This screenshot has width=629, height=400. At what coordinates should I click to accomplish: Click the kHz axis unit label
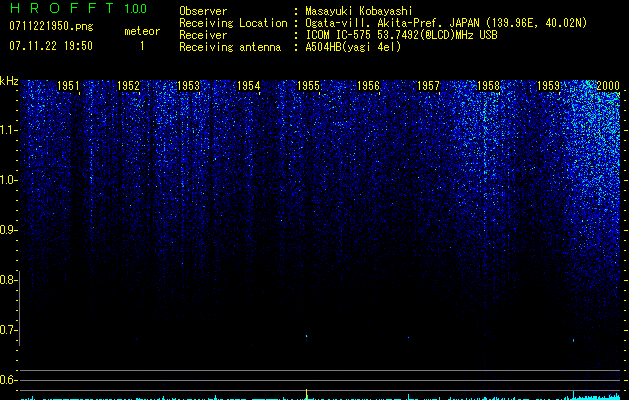[9, 81]
